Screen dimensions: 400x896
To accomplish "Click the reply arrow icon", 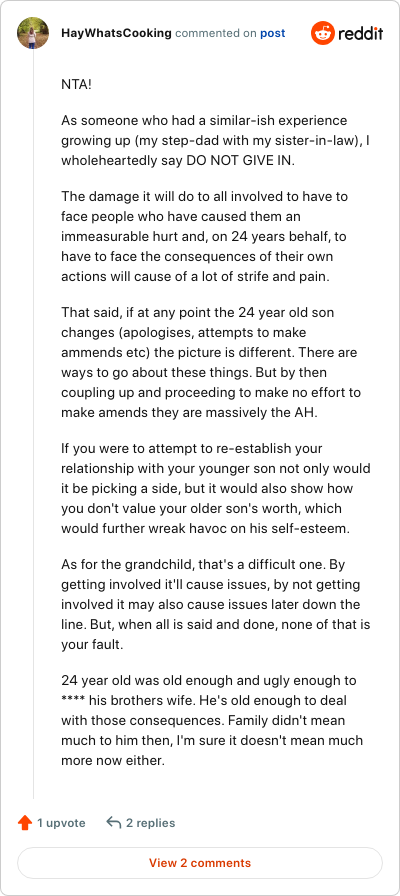I will click(x=114, y=823).
